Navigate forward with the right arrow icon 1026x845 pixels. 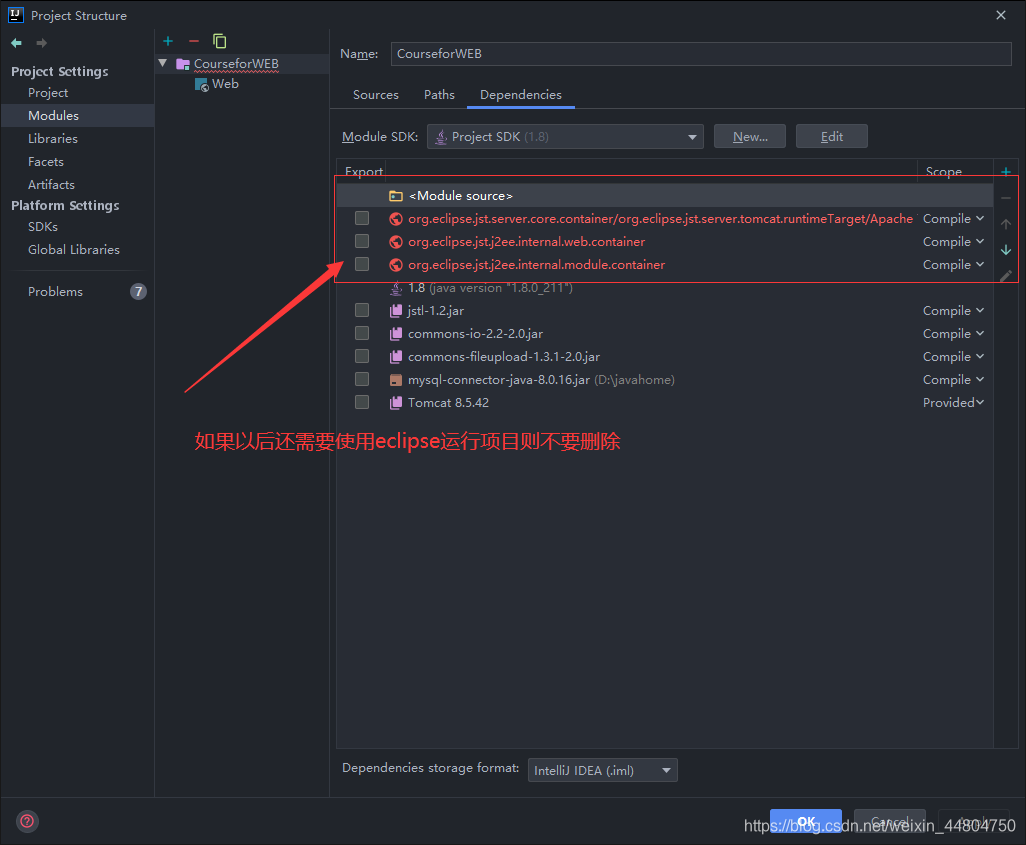41,43
